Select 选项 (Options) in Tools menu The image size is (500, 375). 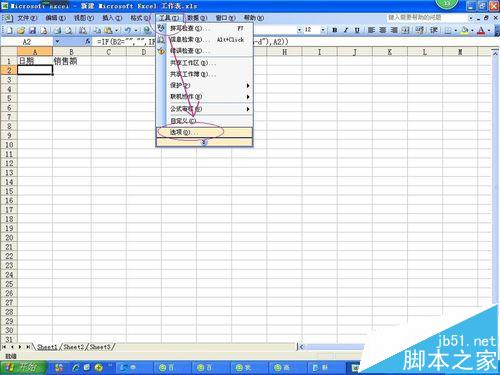pos(204,132)
